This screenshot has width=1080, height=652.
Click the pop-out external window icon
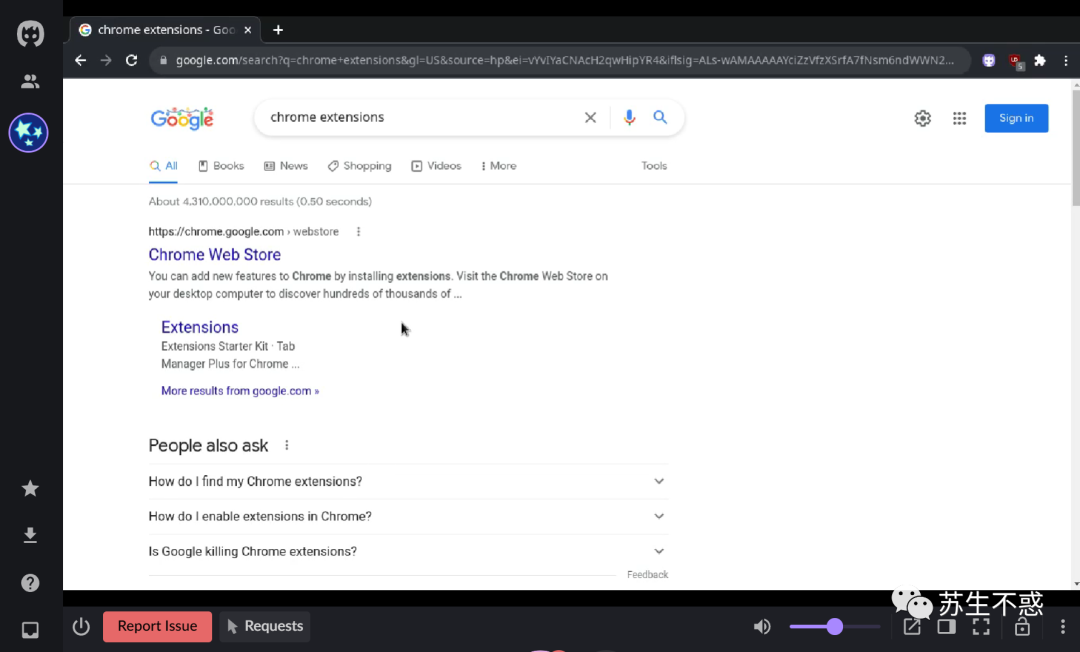click(x=912, y=627)
